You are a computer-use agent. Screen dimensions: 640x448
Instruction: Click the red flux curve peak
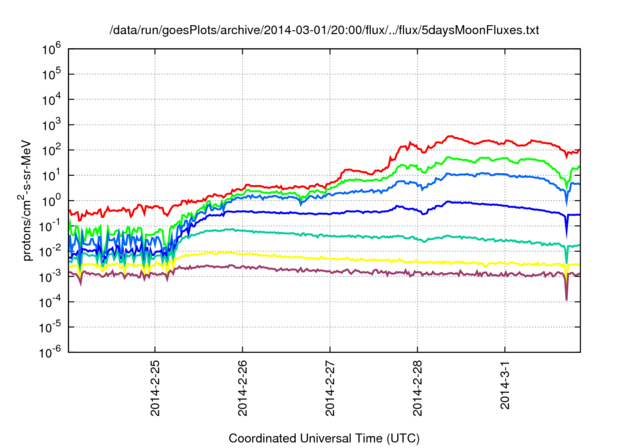tap(450, 136)
